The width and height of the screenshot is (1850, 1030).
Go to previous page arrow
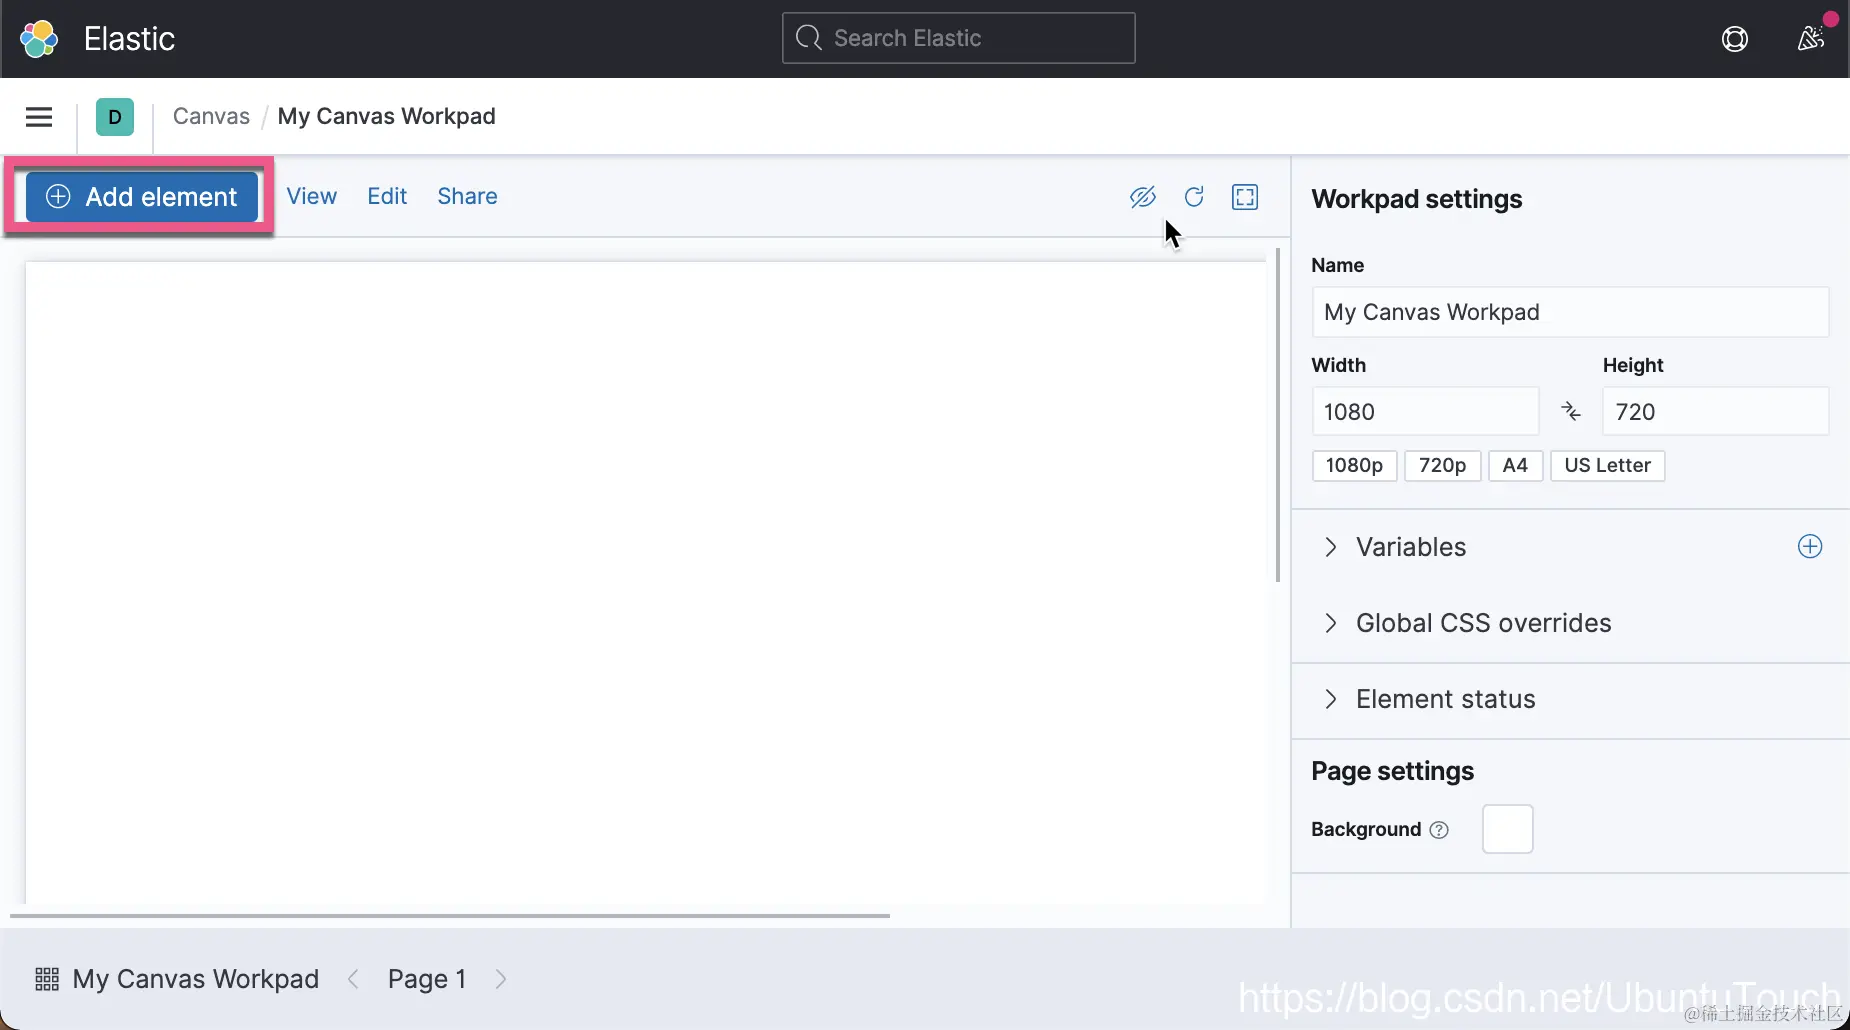point(353,979)
